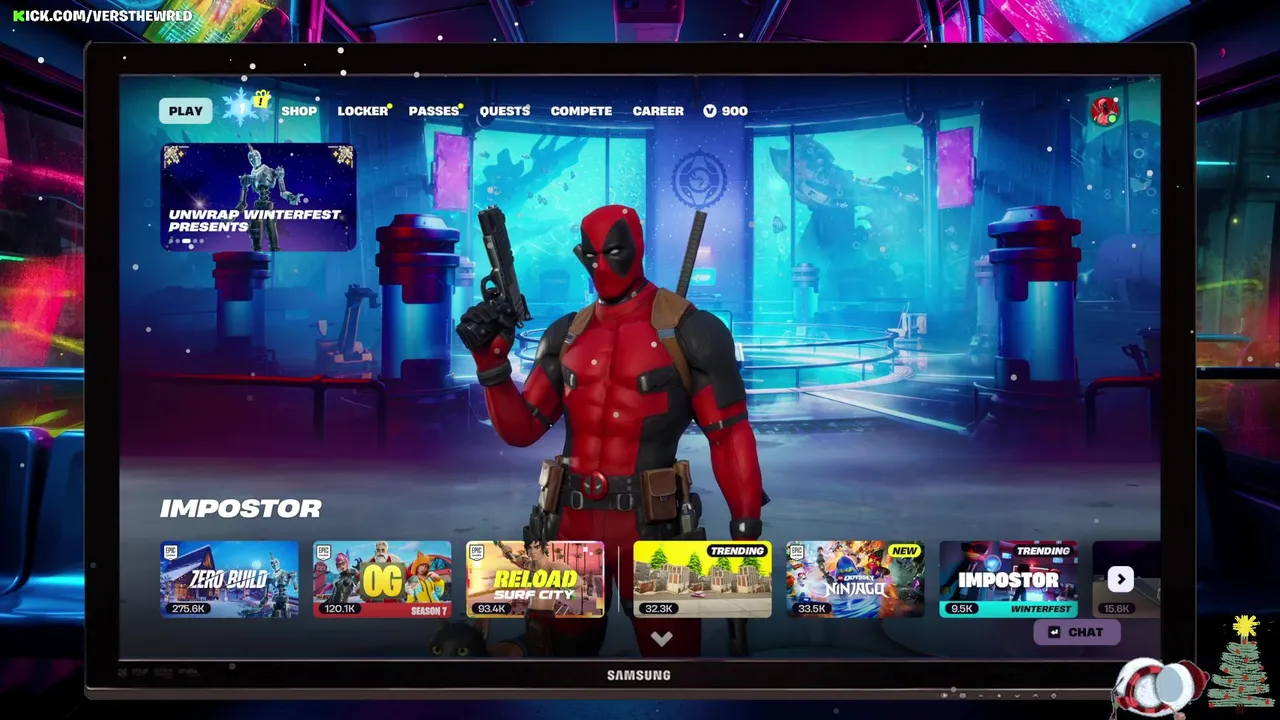Click the SEASON 7 label on OG tile
This screenshot has height=720, width=1280.
(428, 610)
